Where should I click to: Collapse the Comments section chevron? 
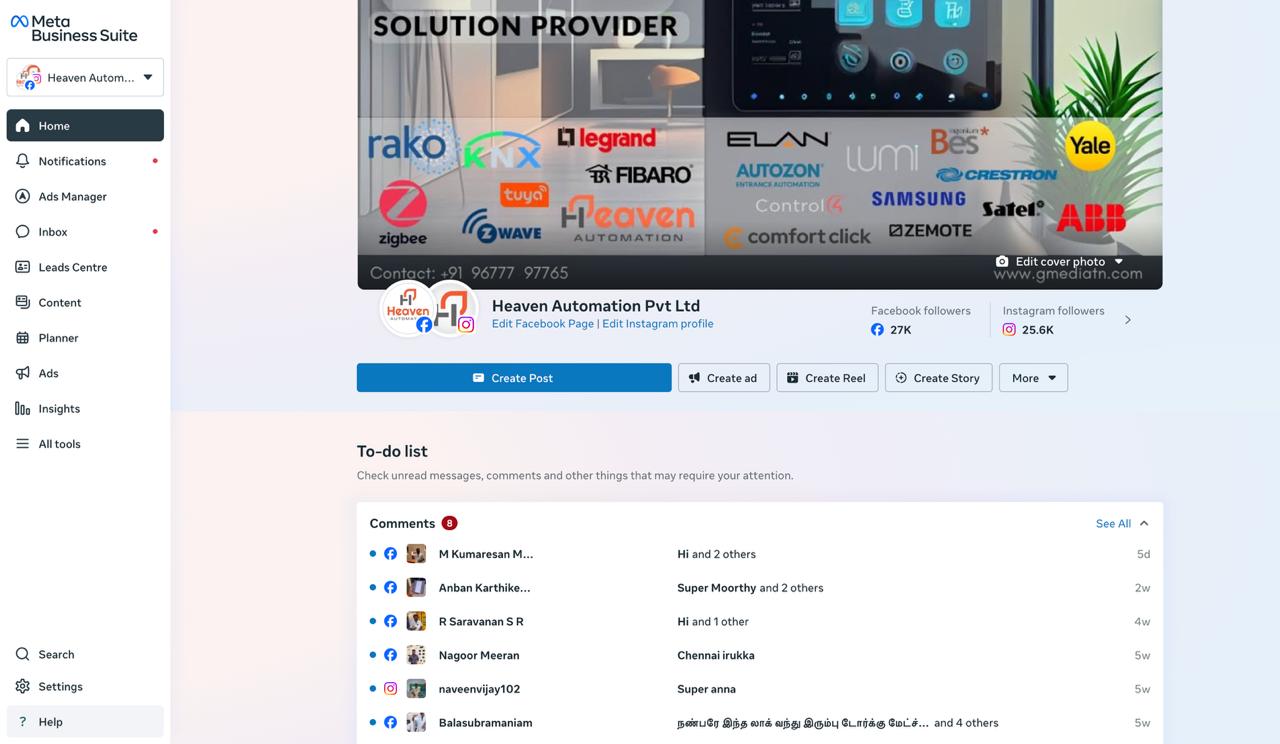(x=1144, y=523)
